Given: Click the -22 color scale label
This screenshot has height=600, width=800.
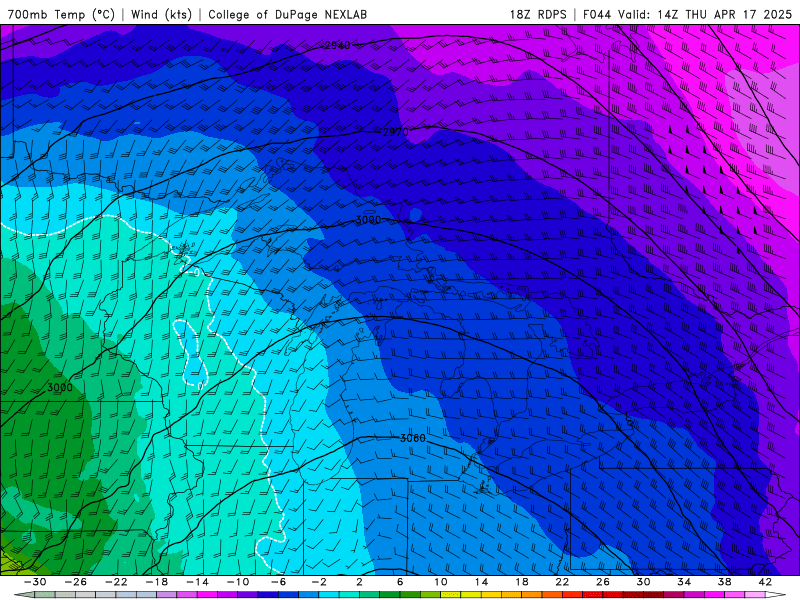Looking at the screenshot, I should [x=116, y=582].
